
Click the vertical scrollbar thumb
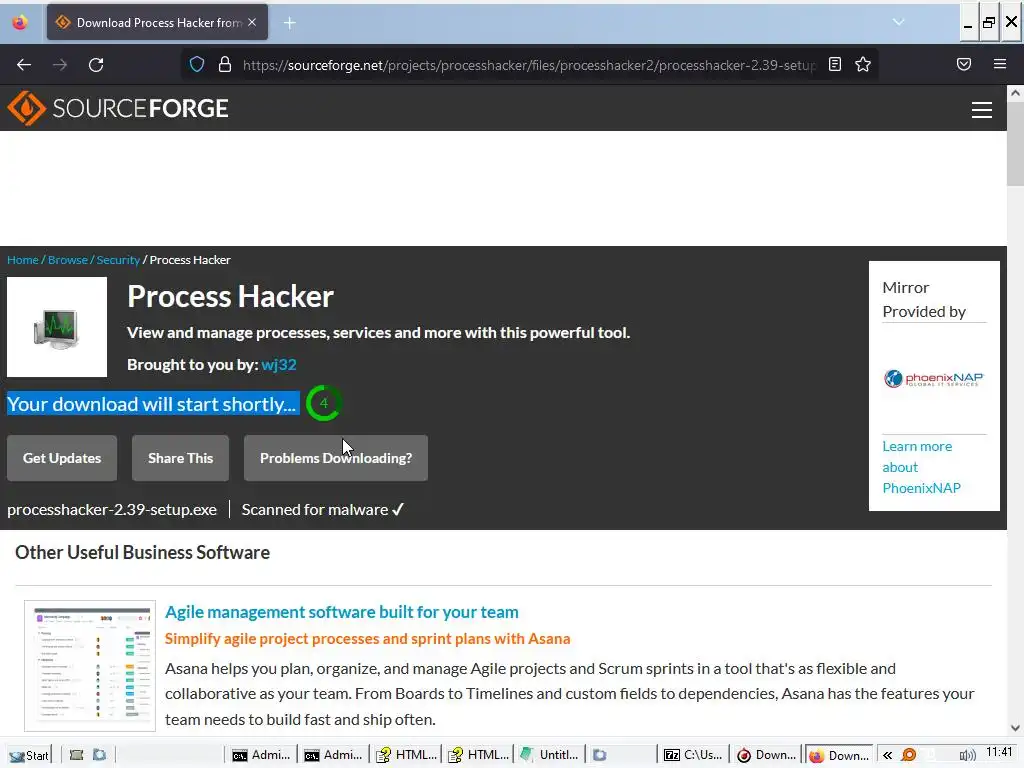point(1015,144)
